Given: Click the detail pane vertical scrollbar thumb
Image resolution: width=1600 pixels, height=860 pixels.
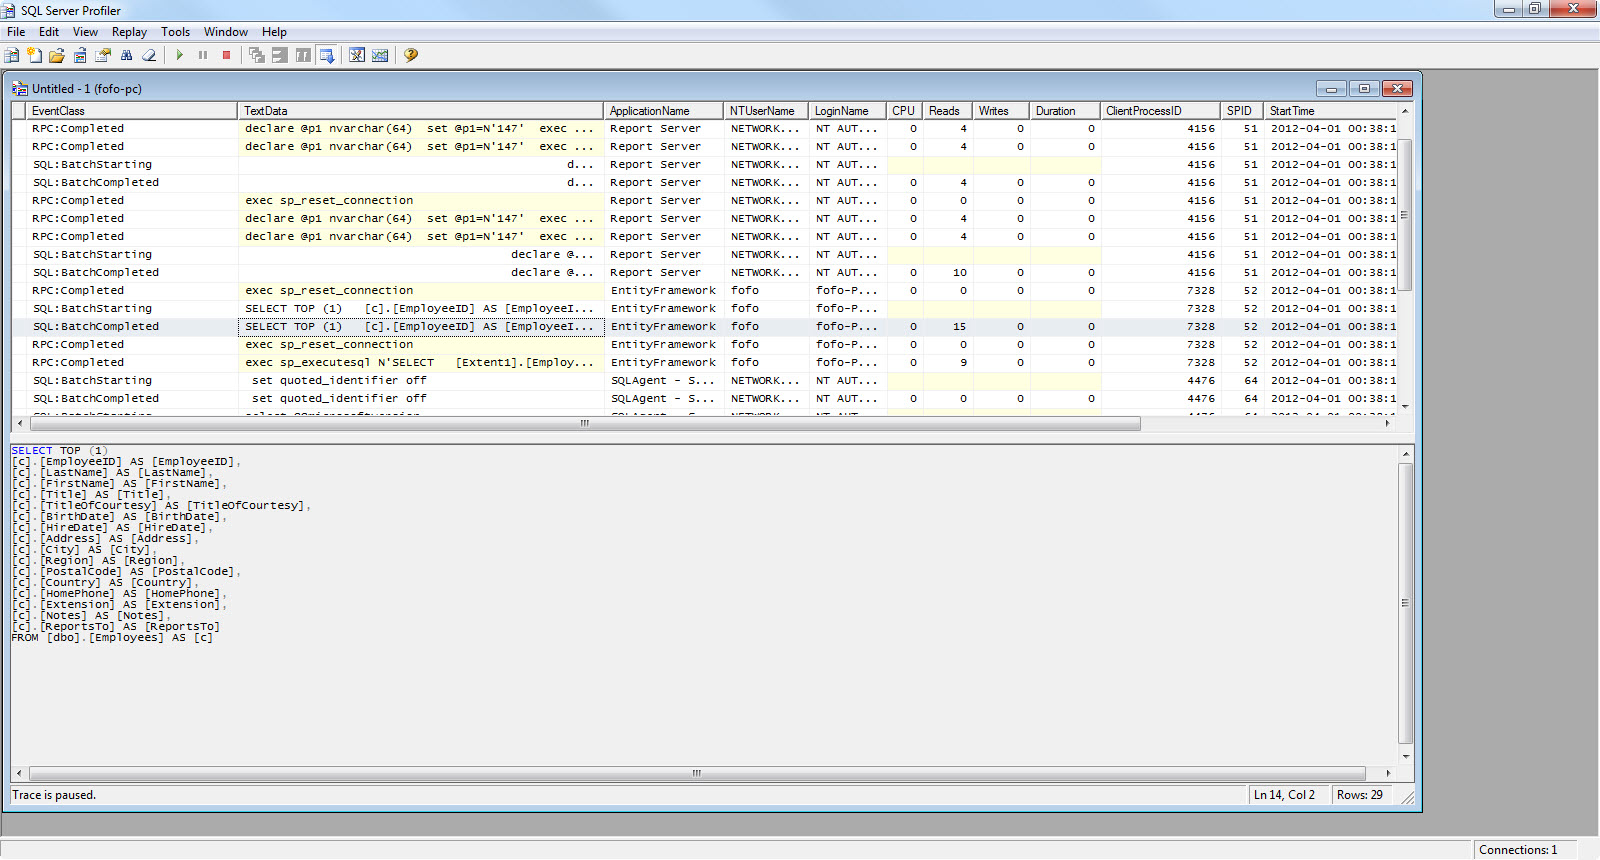Looking at the screenshot, I should (1405, 603).
